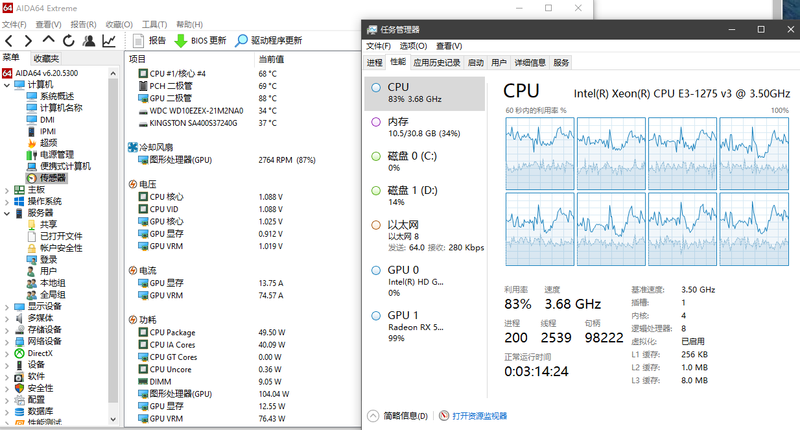Click the green BIOS 更新 arrow icon
Image resolution: width=800 pixels, height=430 pixels.
pyautogui.click(x=181, y=41)
